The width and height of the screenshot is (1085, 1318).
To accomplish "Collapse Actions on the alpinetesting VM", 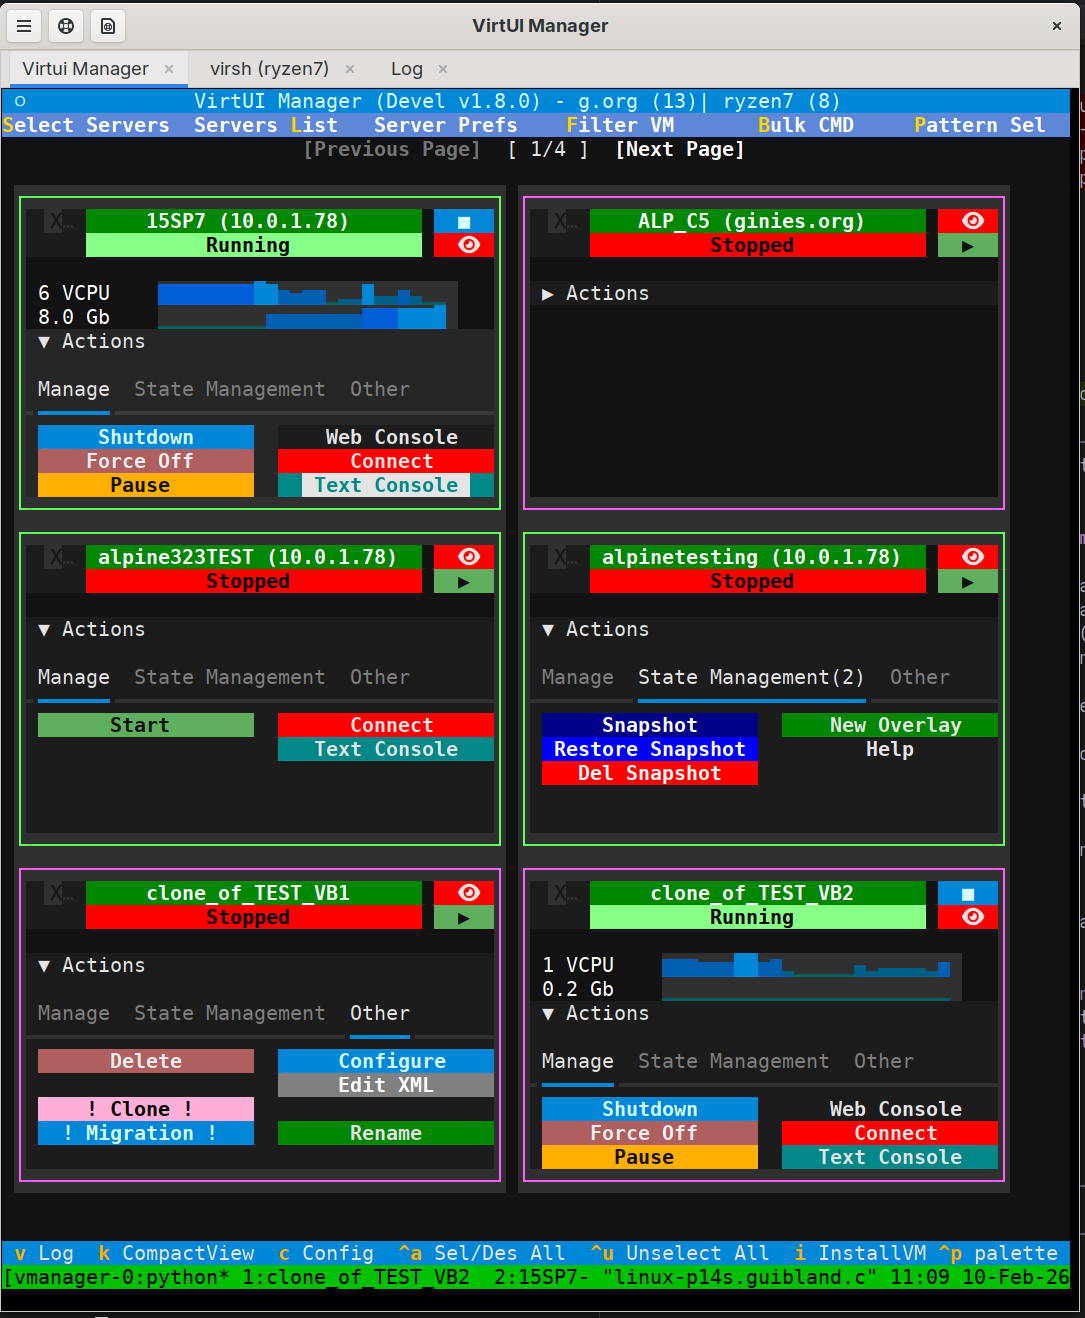I will [x=595, y=629].
